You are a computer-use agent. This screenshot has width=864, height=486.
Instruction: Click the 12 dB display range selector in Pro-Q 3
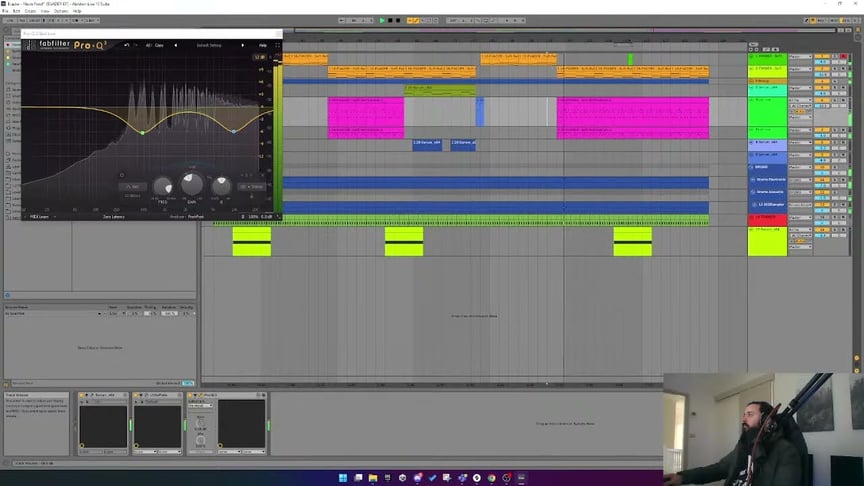coord(259,57)
